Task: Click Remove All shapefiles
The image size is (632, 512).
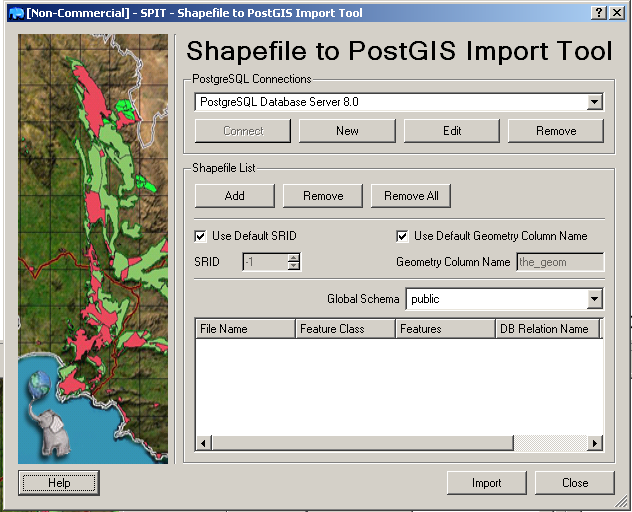Action: click(x=411, y=196)
